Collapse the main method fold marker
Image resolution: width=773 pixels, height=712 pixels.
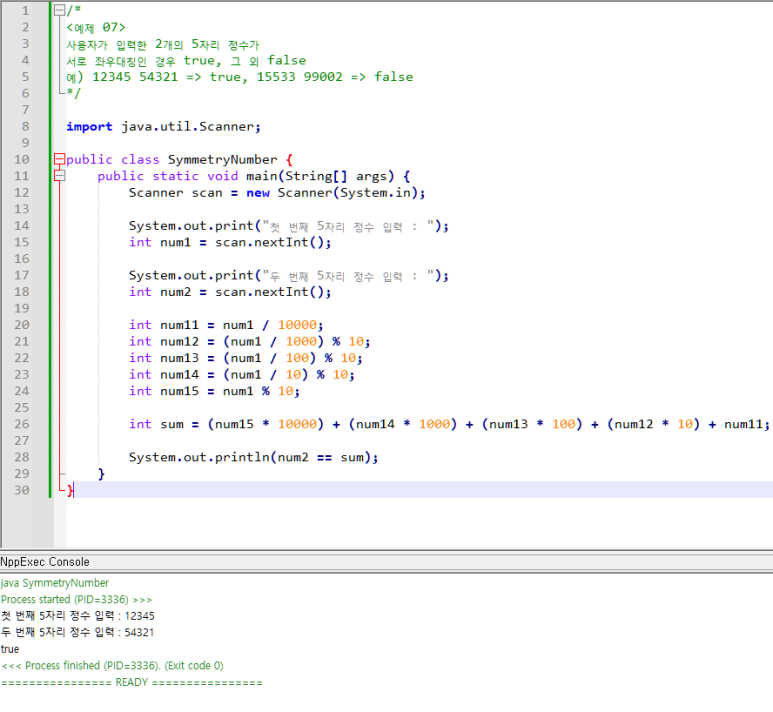pyautogui.click(x=59, y=176)
